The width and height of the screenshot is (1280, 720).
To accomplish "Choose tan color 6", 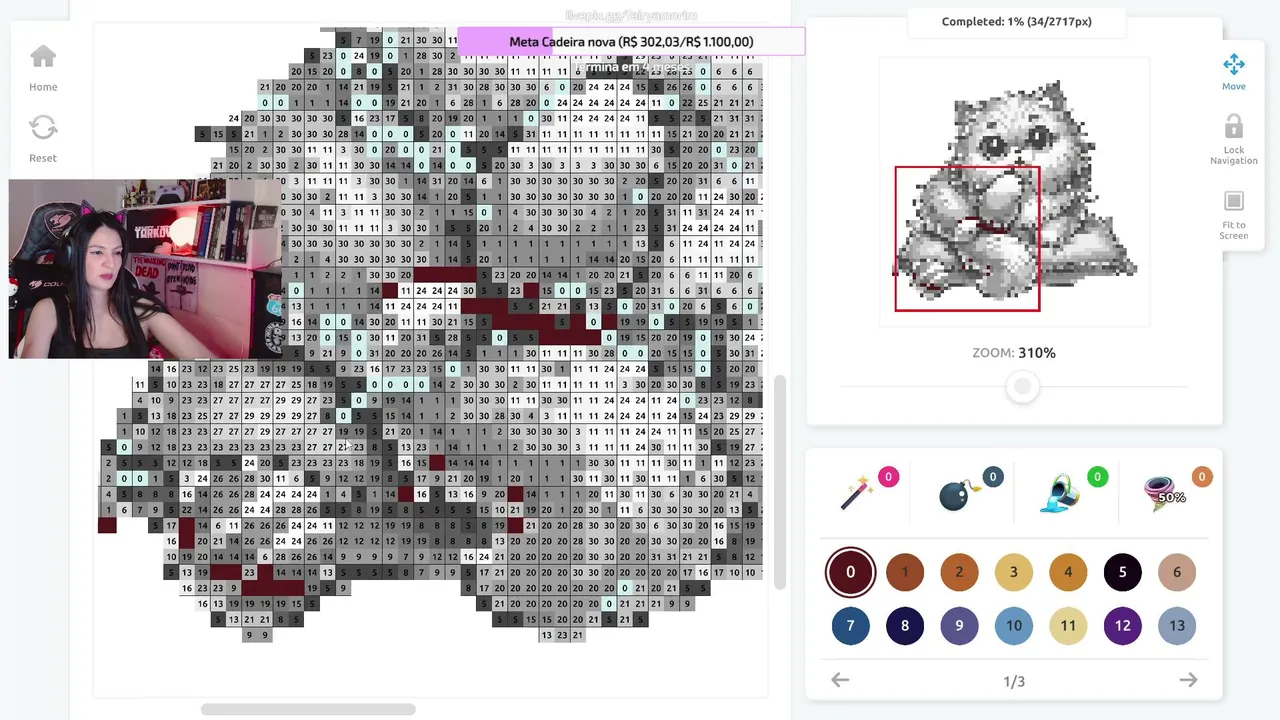I will click(x=1177, y=572).
